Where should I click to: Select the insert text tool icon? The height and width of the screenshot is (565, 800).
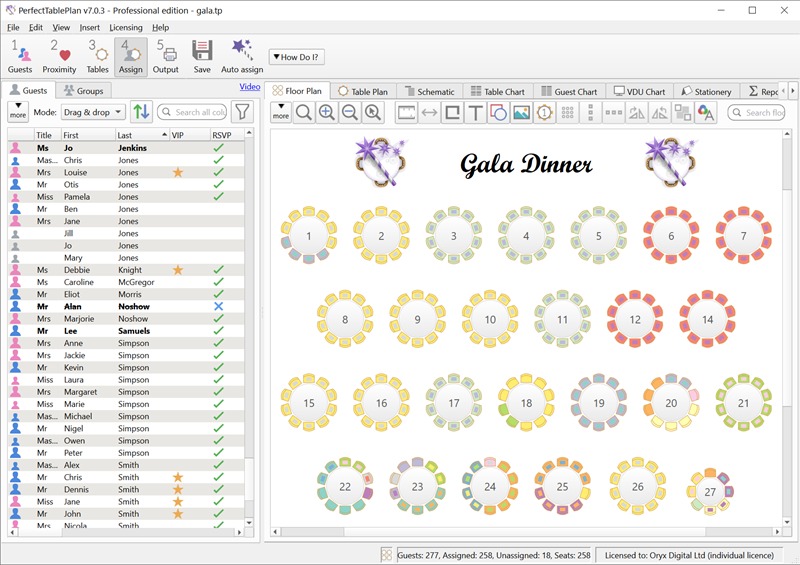(x=475, y=113)
